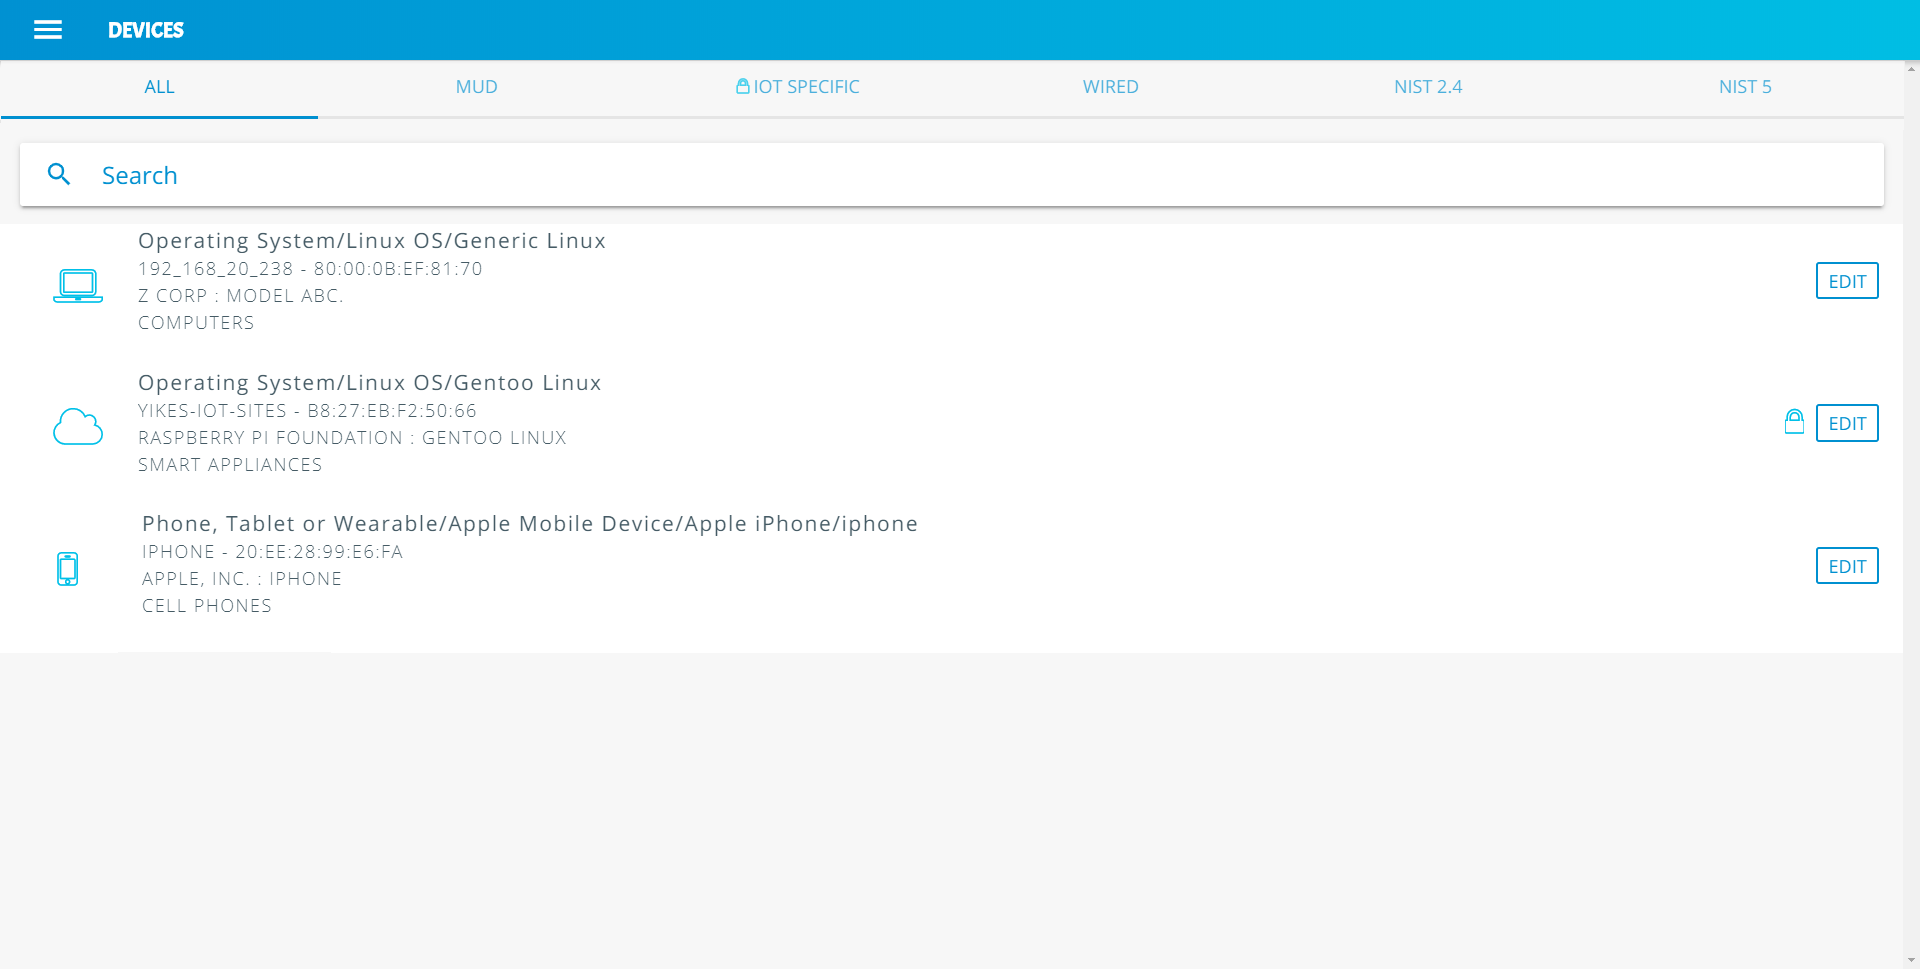
Task: Click 'RASPBERRY PI FOUNDATION : GENTOO LINUX' text
Action: [x=352, y=438]
